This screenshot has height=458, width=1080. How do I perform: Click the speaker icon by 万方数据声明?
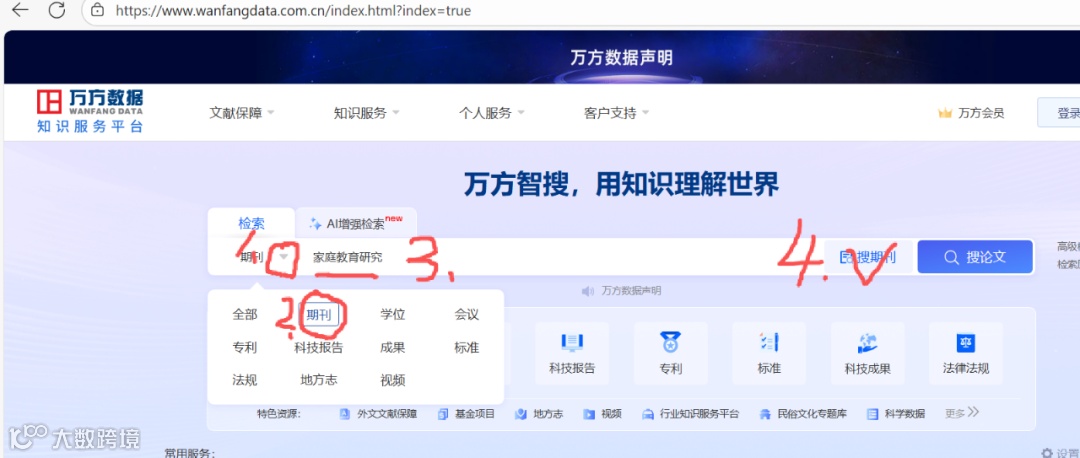pyautogui.click(x=588, y=291)
